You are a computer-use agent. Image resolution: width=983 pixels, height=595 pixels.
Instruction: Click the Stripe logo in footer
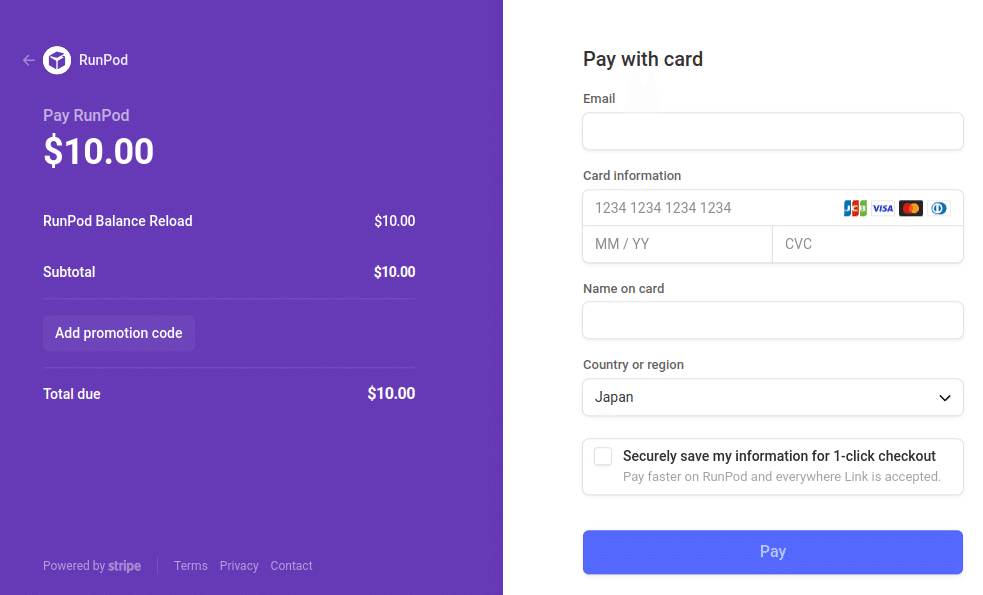click(125, 566)
